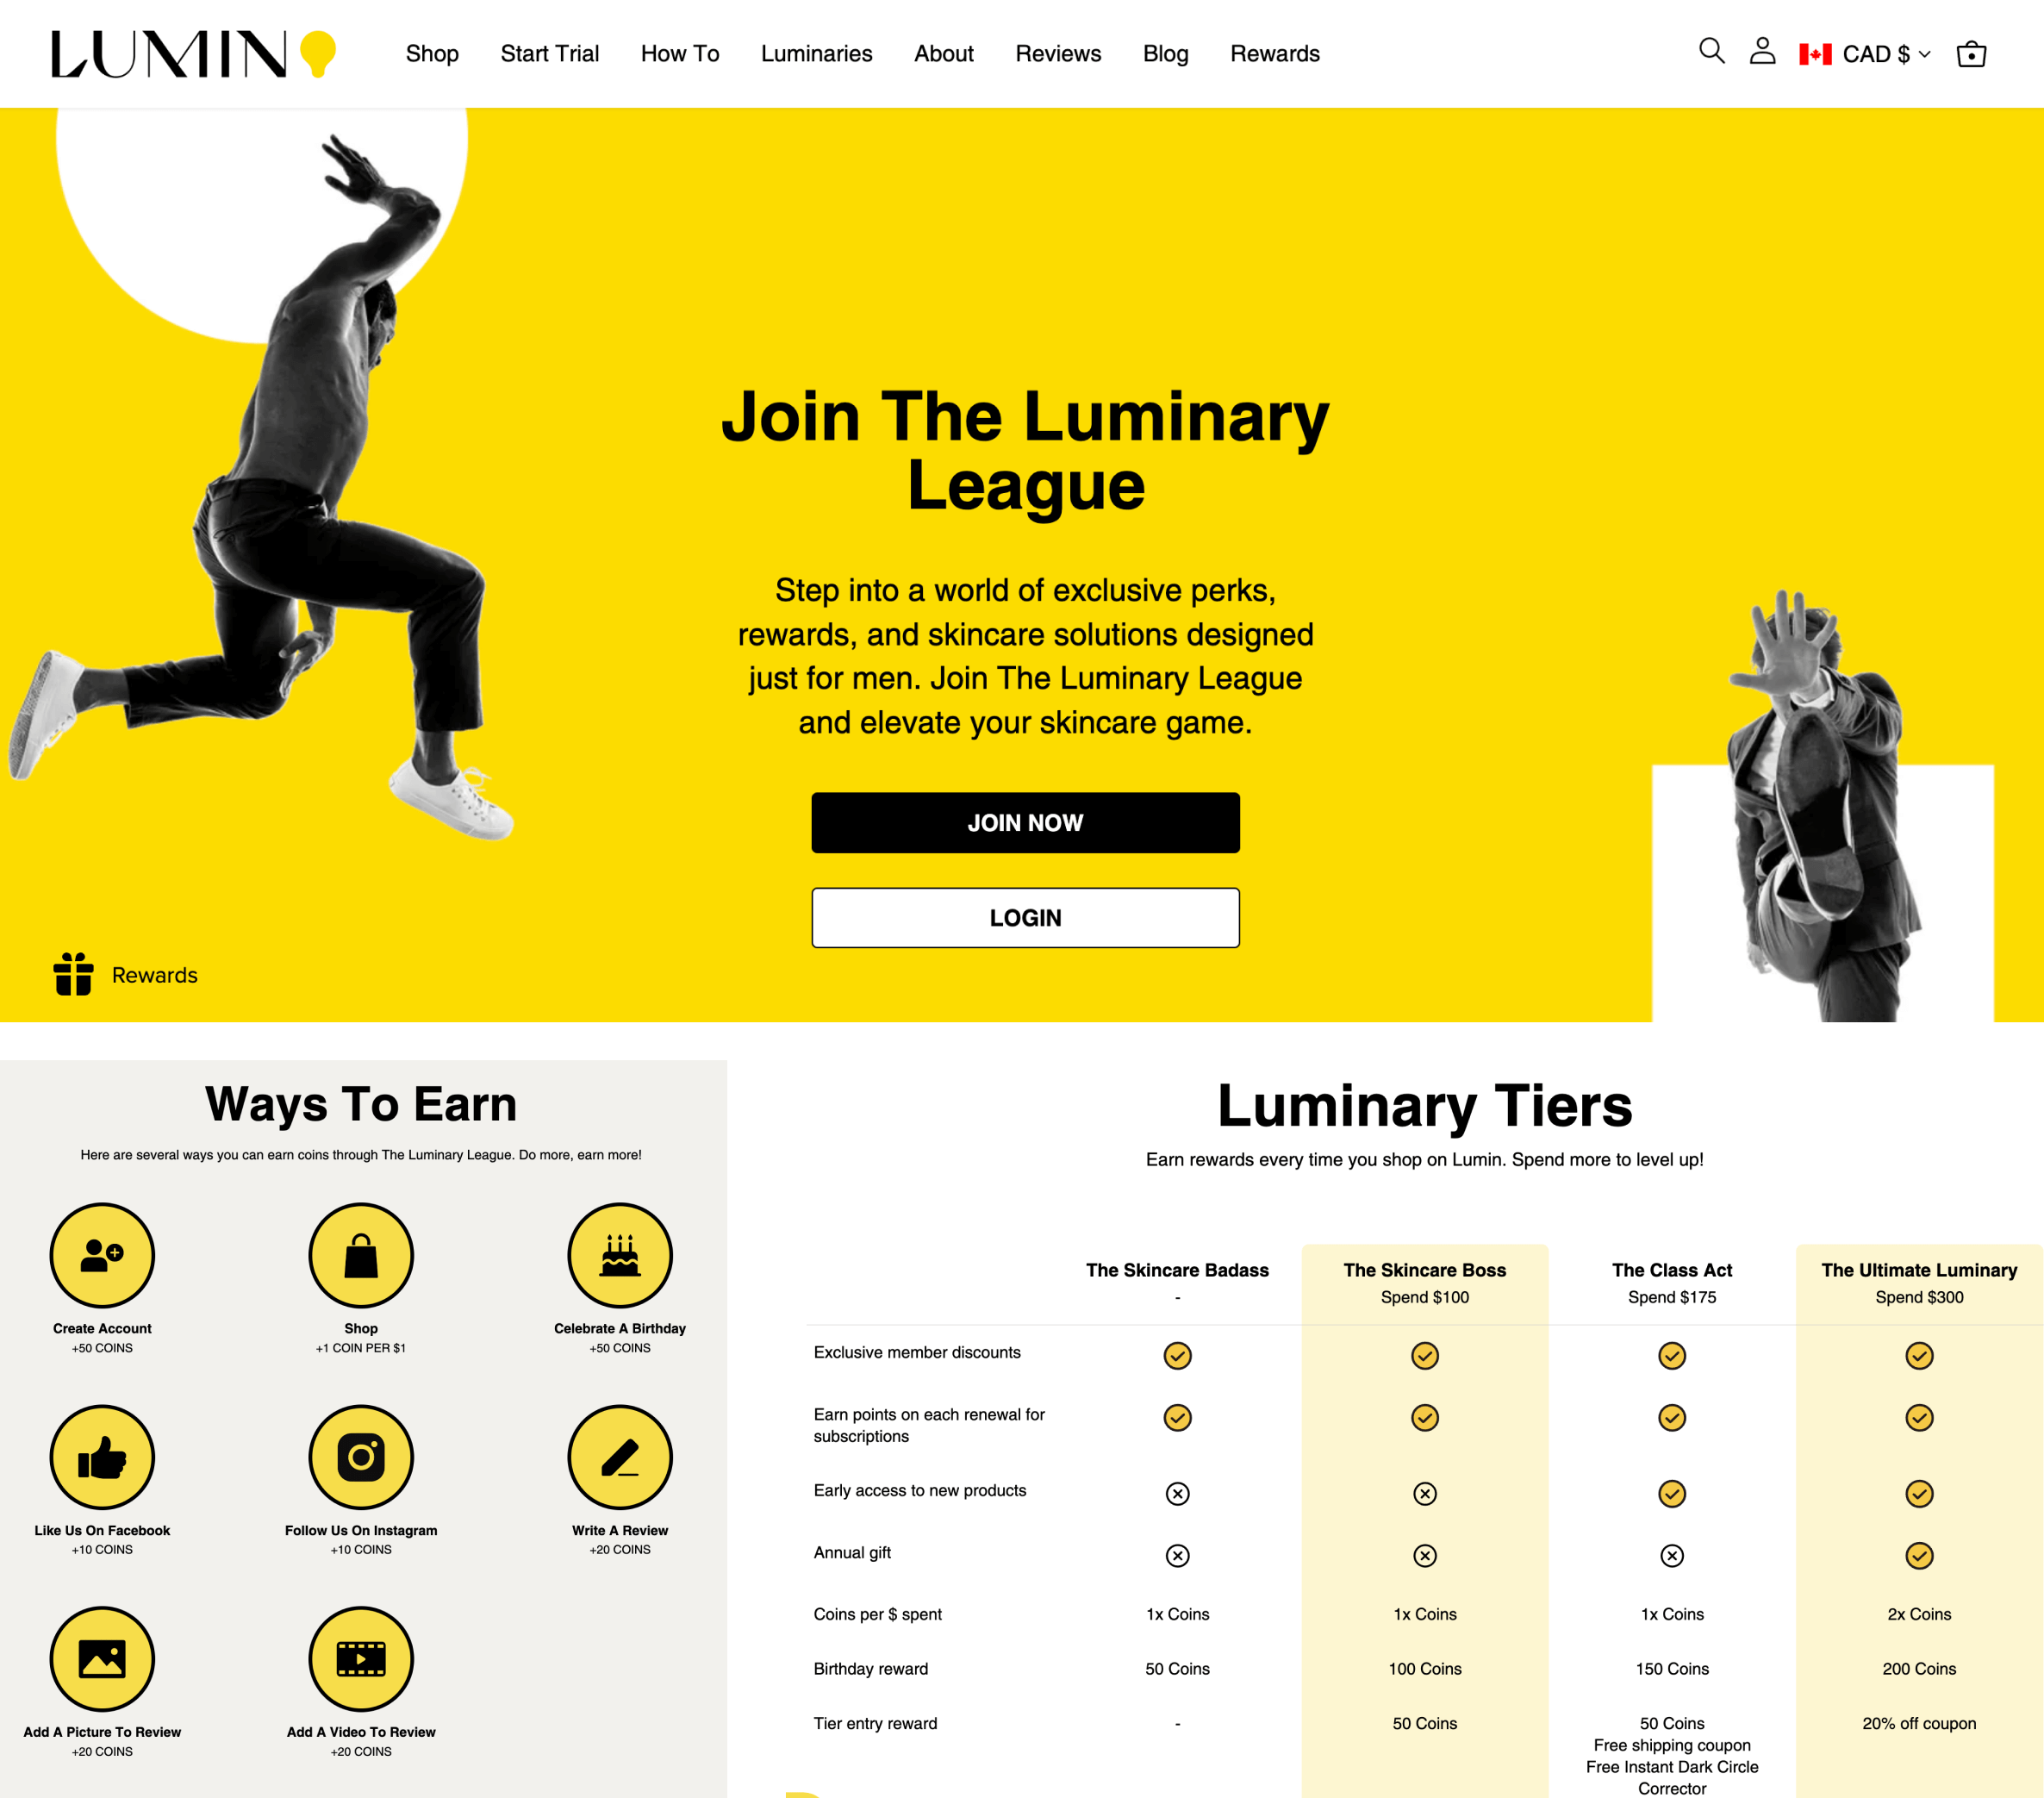Select the How To menu item

(680, 53)
